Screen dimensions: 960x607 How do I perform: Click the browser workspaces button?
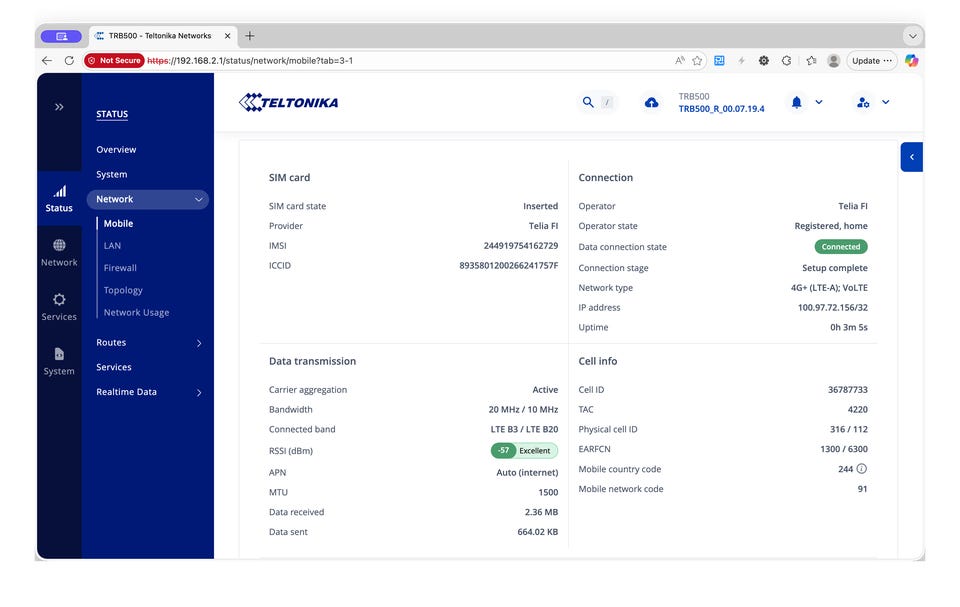(x=61, y=36)
